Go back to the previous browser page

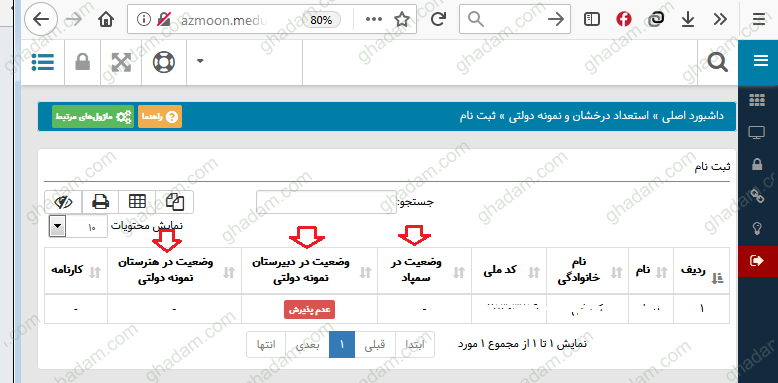(40, 19)
